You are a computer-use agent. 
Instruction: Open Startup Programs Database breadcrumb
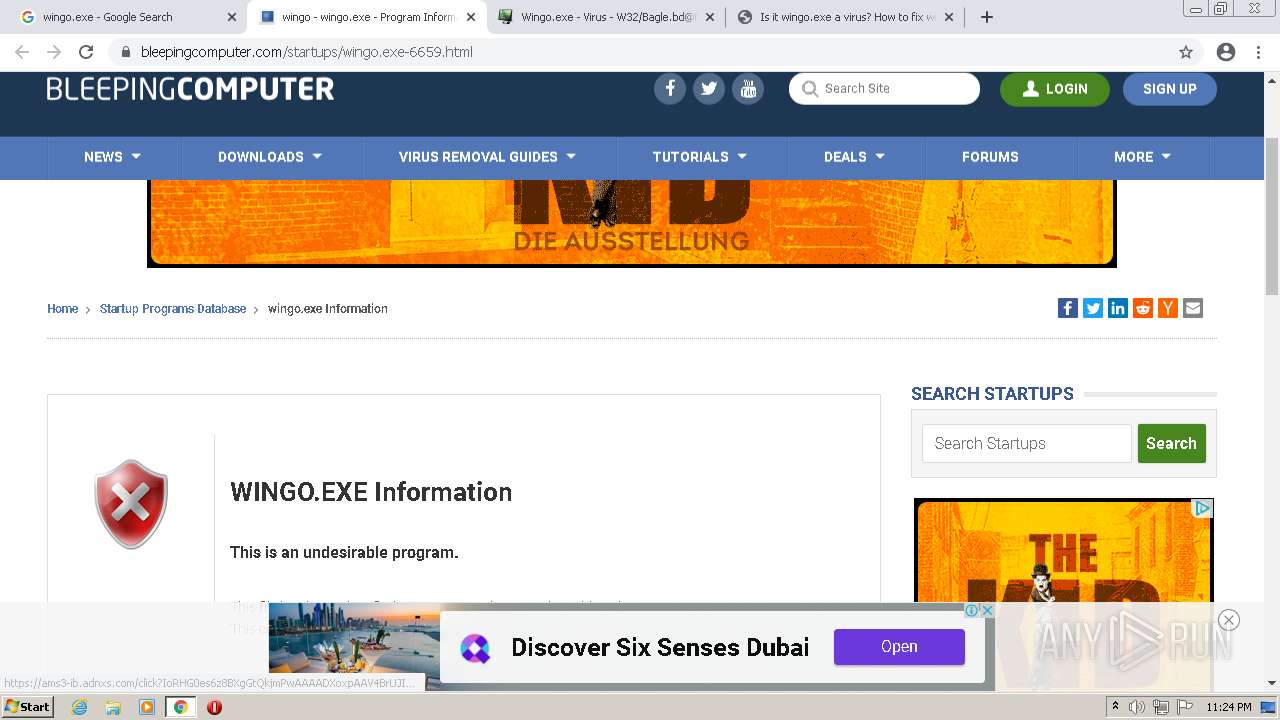coord(173,309)
